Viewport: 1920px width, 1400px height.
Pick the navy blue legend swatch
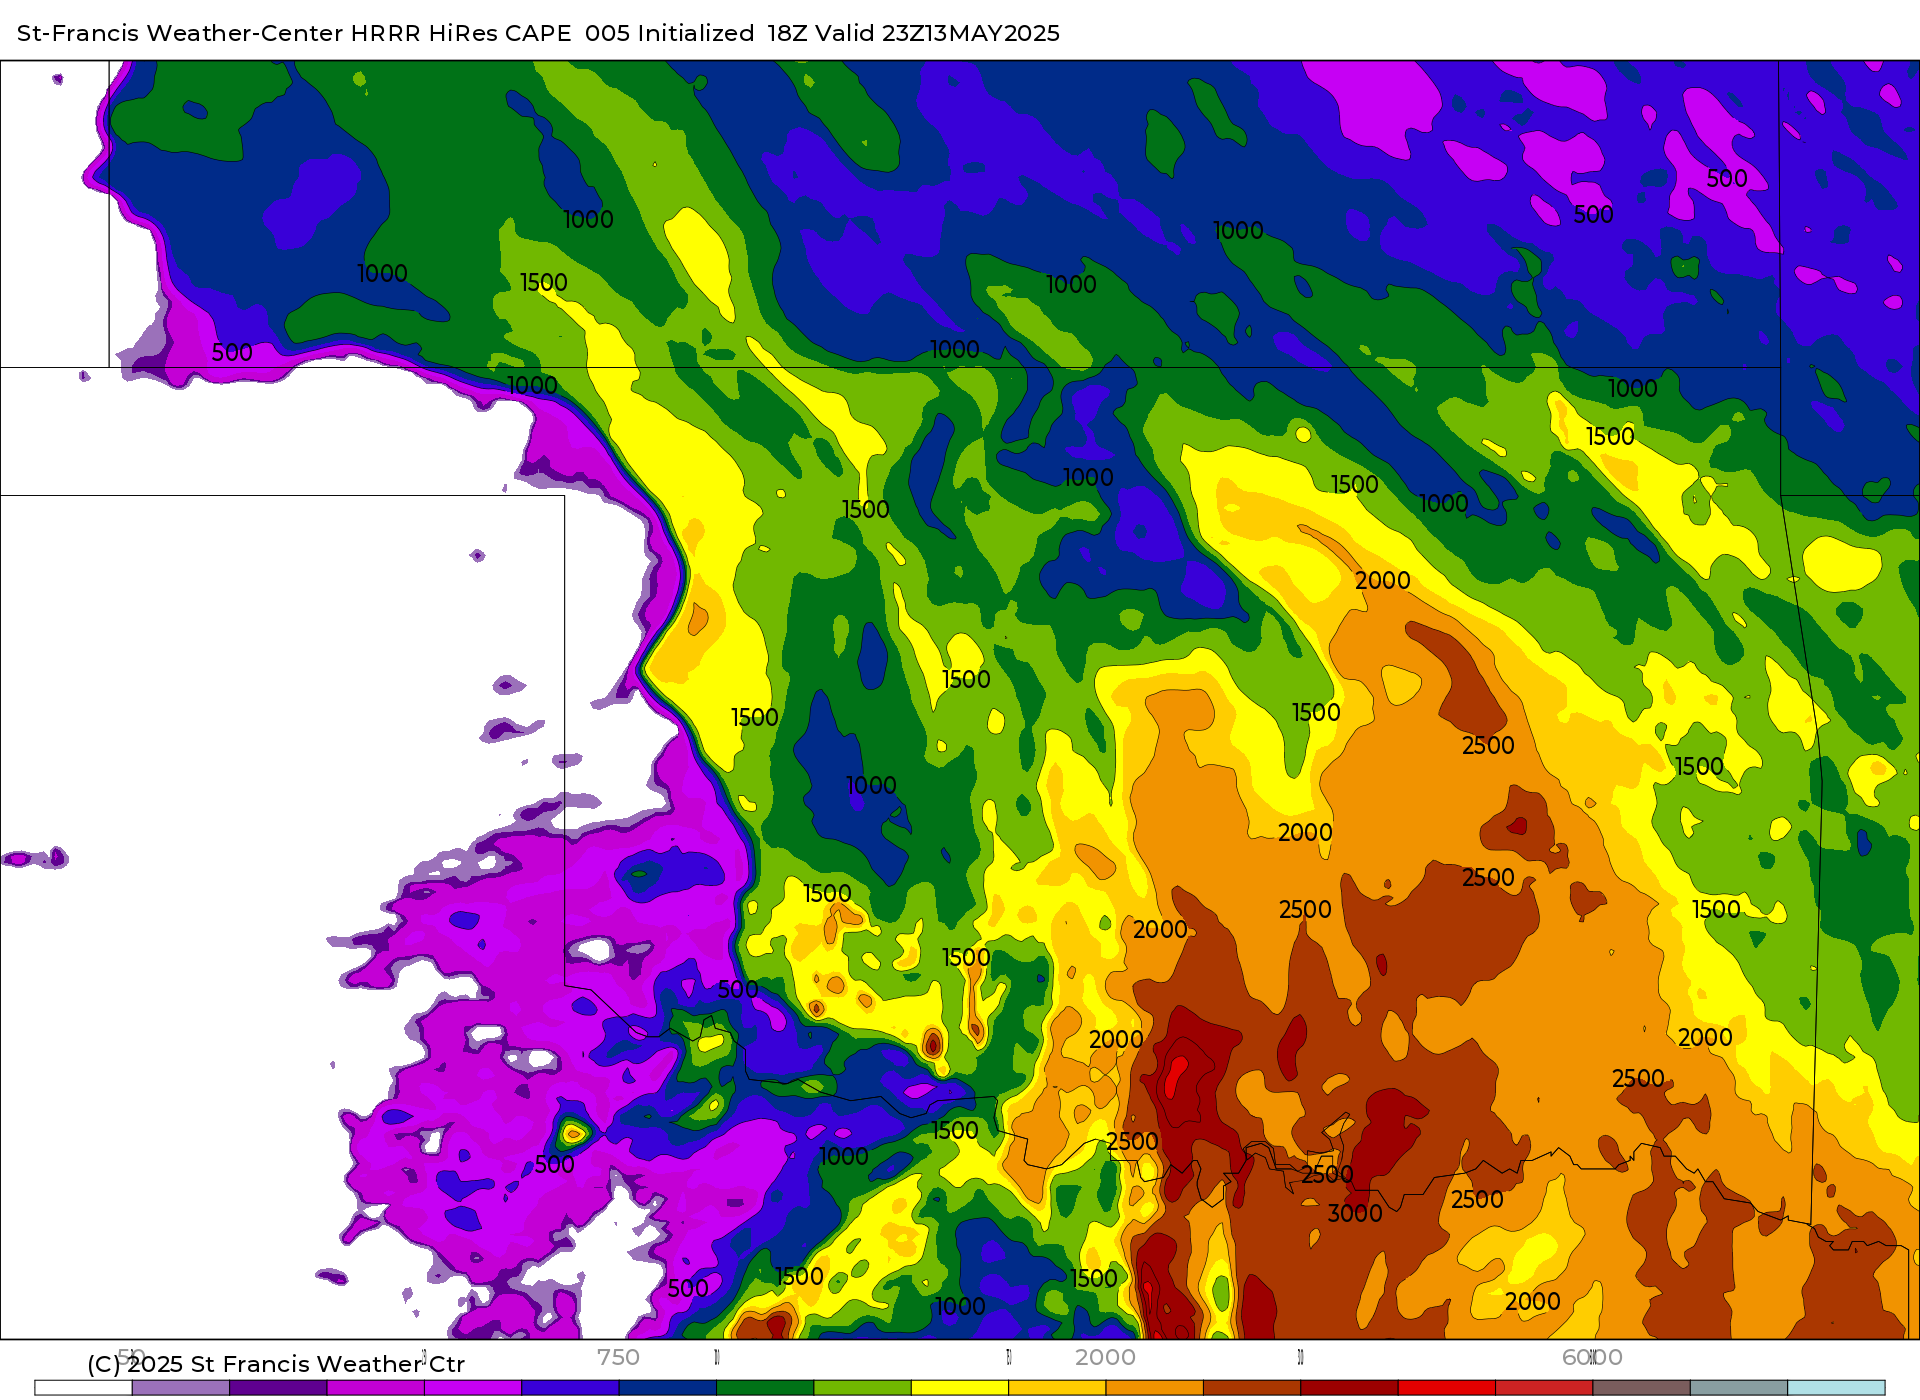(668, 1388)
